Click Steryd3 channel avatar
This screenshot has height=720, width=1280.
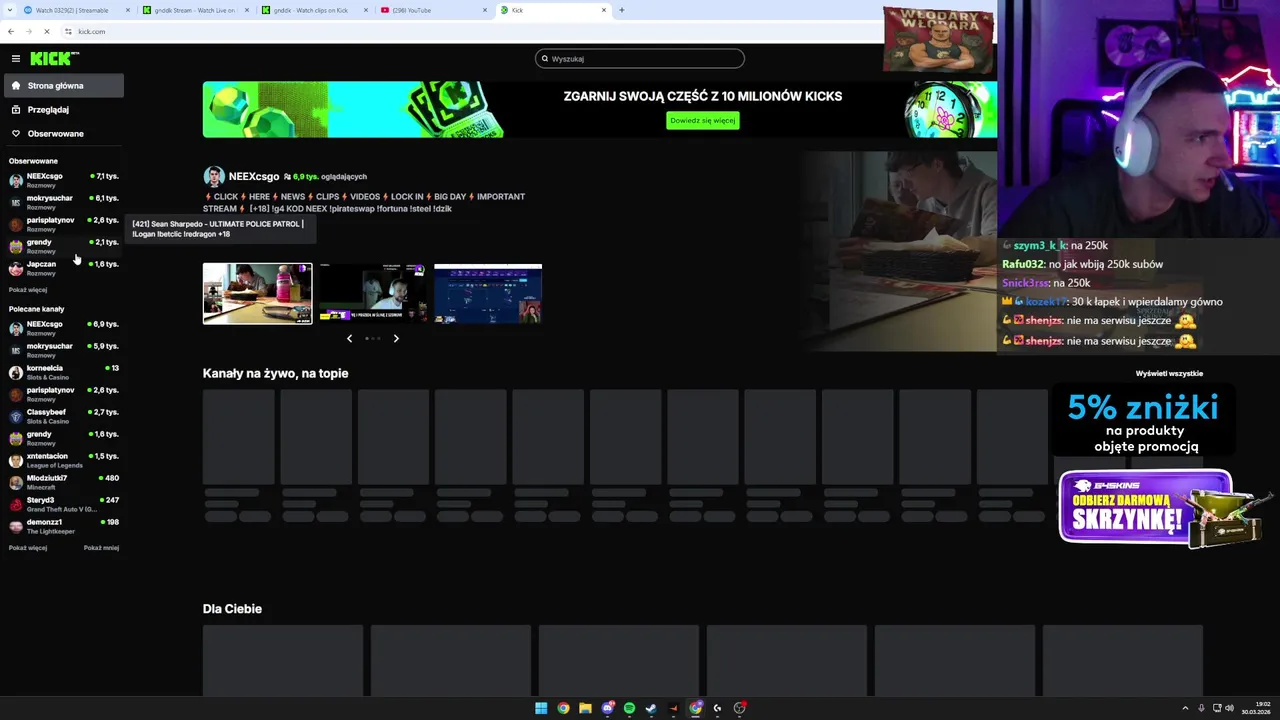16,504
